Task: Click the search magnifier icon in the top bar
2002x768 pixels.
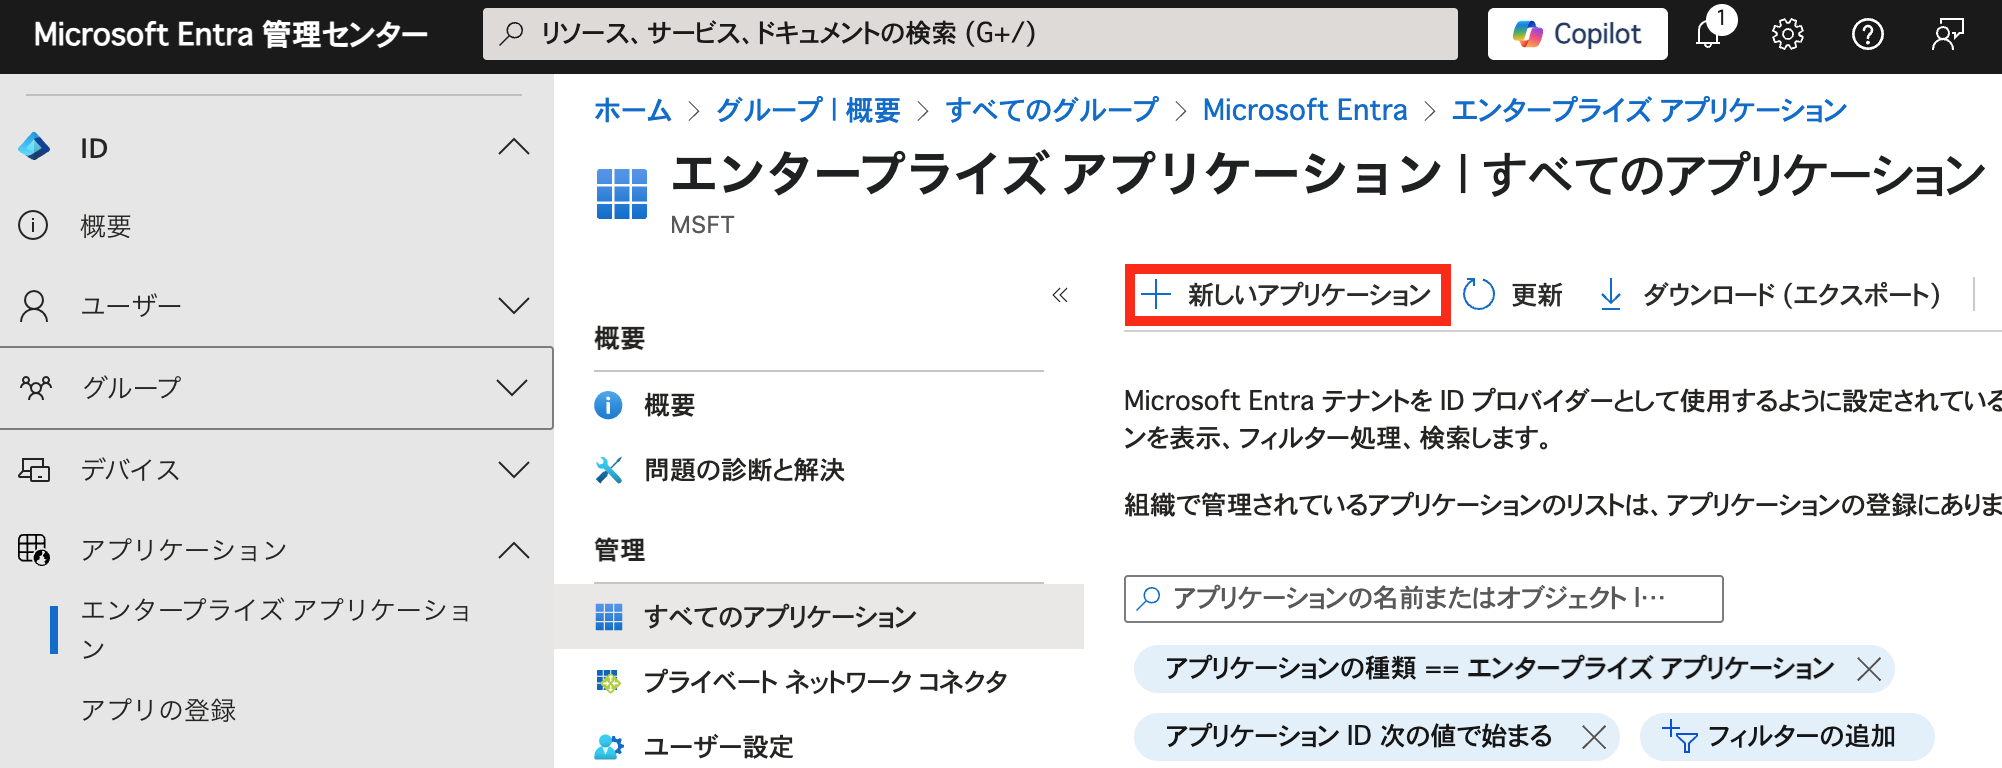Action: point(512,33)
